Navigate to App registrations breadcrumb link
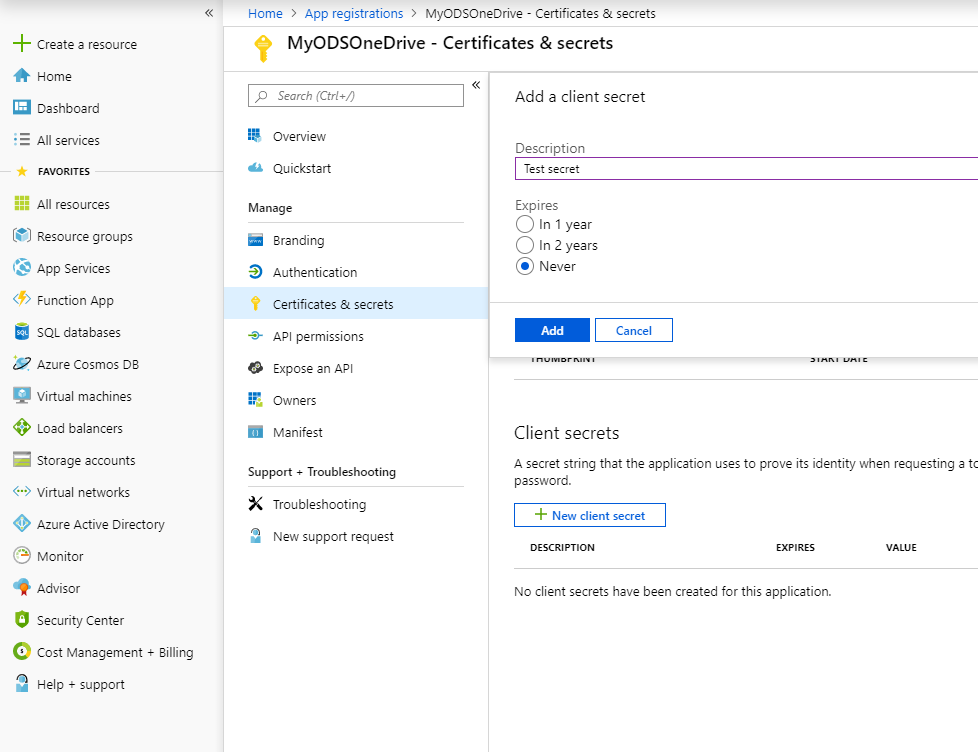The image size is (978, 752). (x=354, y=13)
